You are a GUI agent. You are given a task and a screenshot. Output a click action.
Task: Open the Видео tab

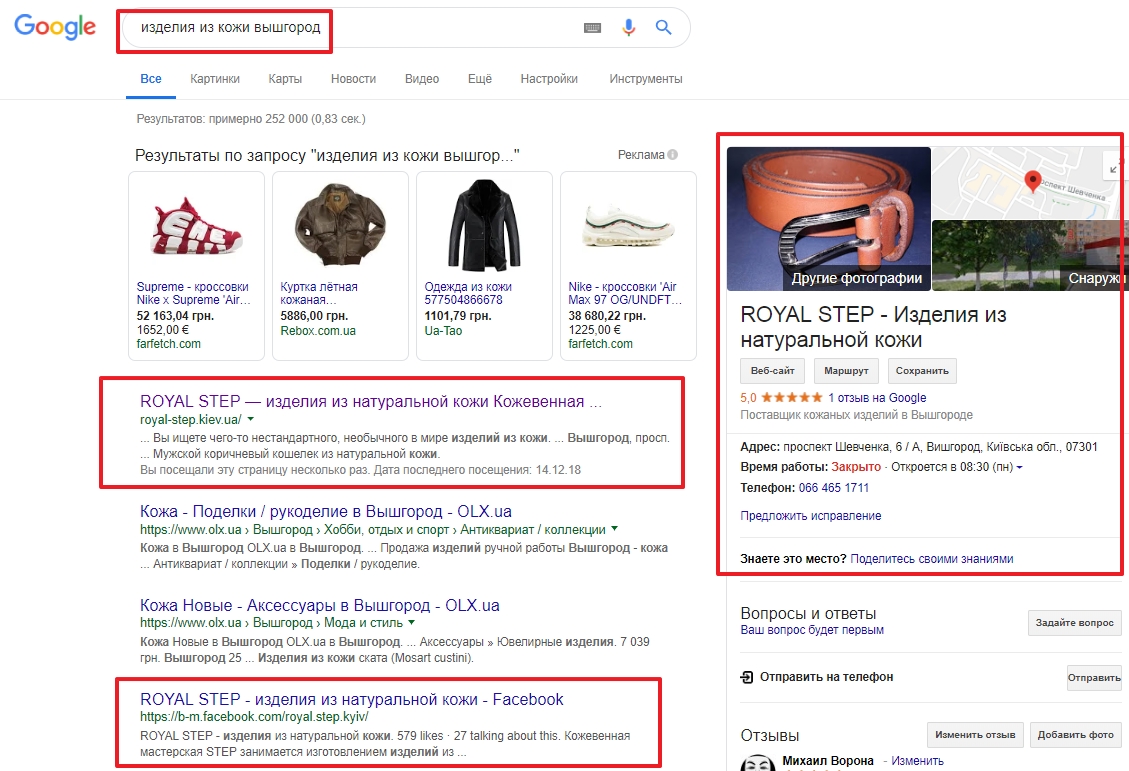[422, 79]
